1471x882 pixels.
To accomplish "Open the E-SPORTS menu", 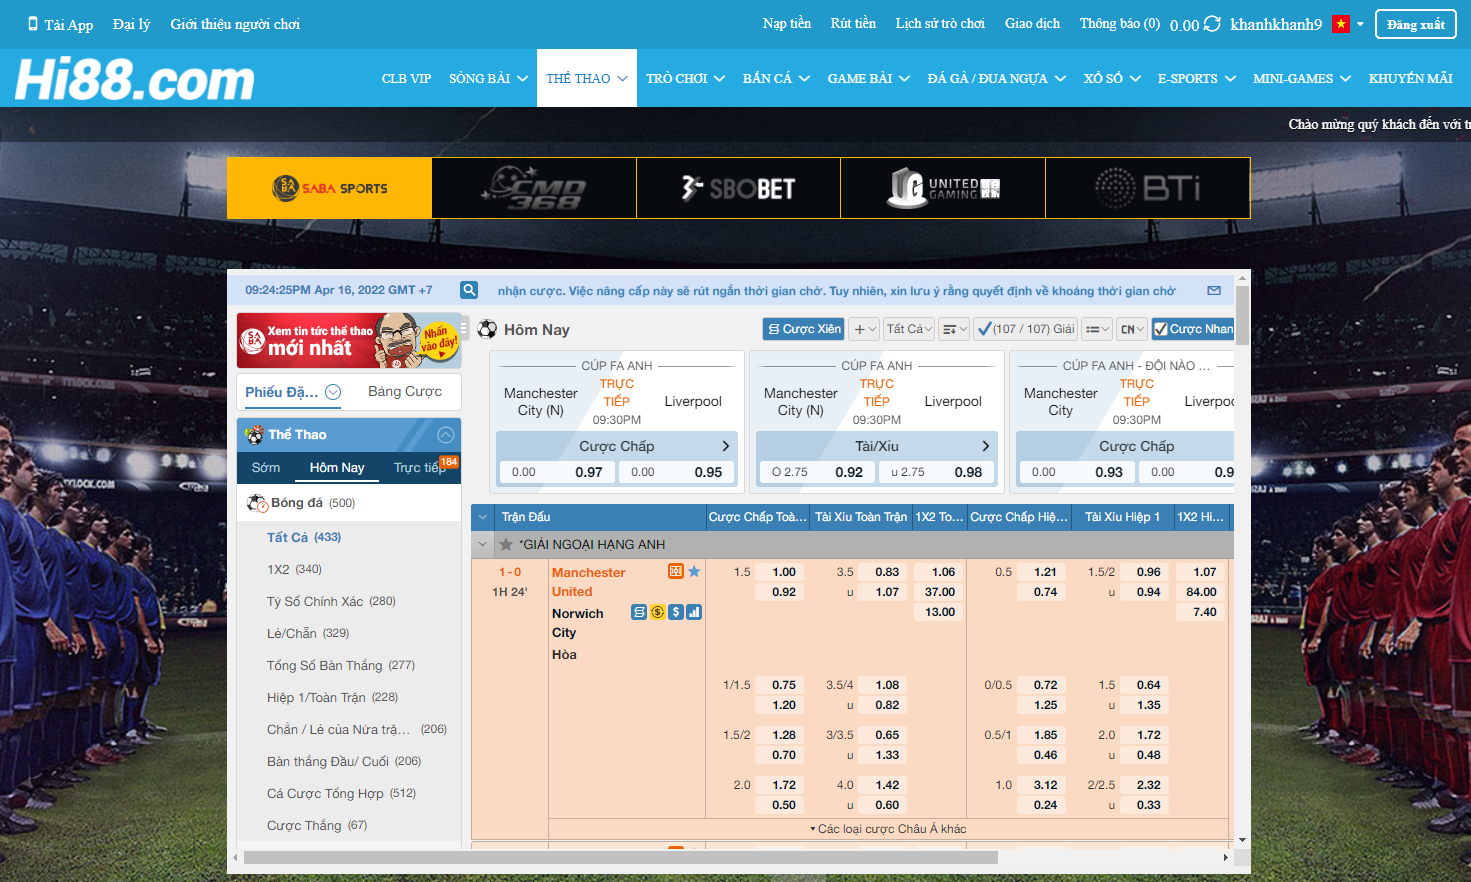I will [1197, 78].
